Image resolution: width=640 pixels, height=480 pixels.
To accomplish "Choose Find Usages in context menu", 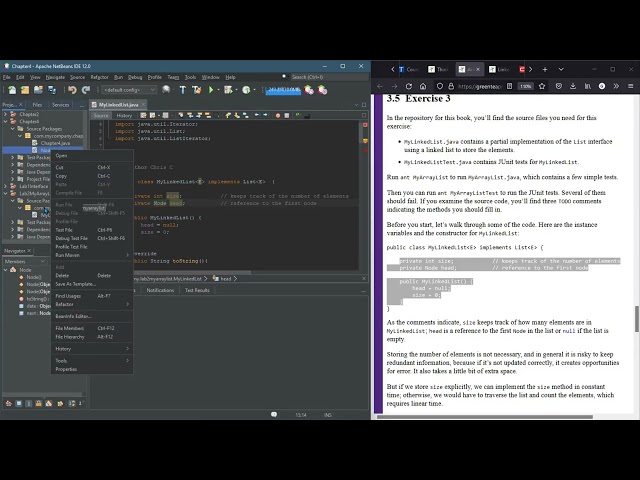I will (x=92, y=296).
